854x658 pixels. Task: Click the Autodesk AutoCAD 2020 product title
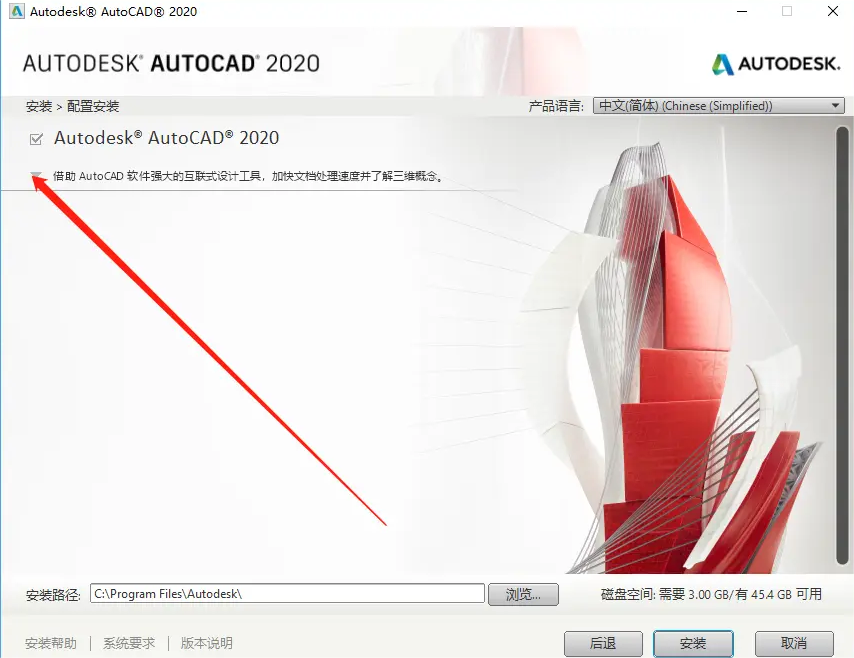click(166, 138)
